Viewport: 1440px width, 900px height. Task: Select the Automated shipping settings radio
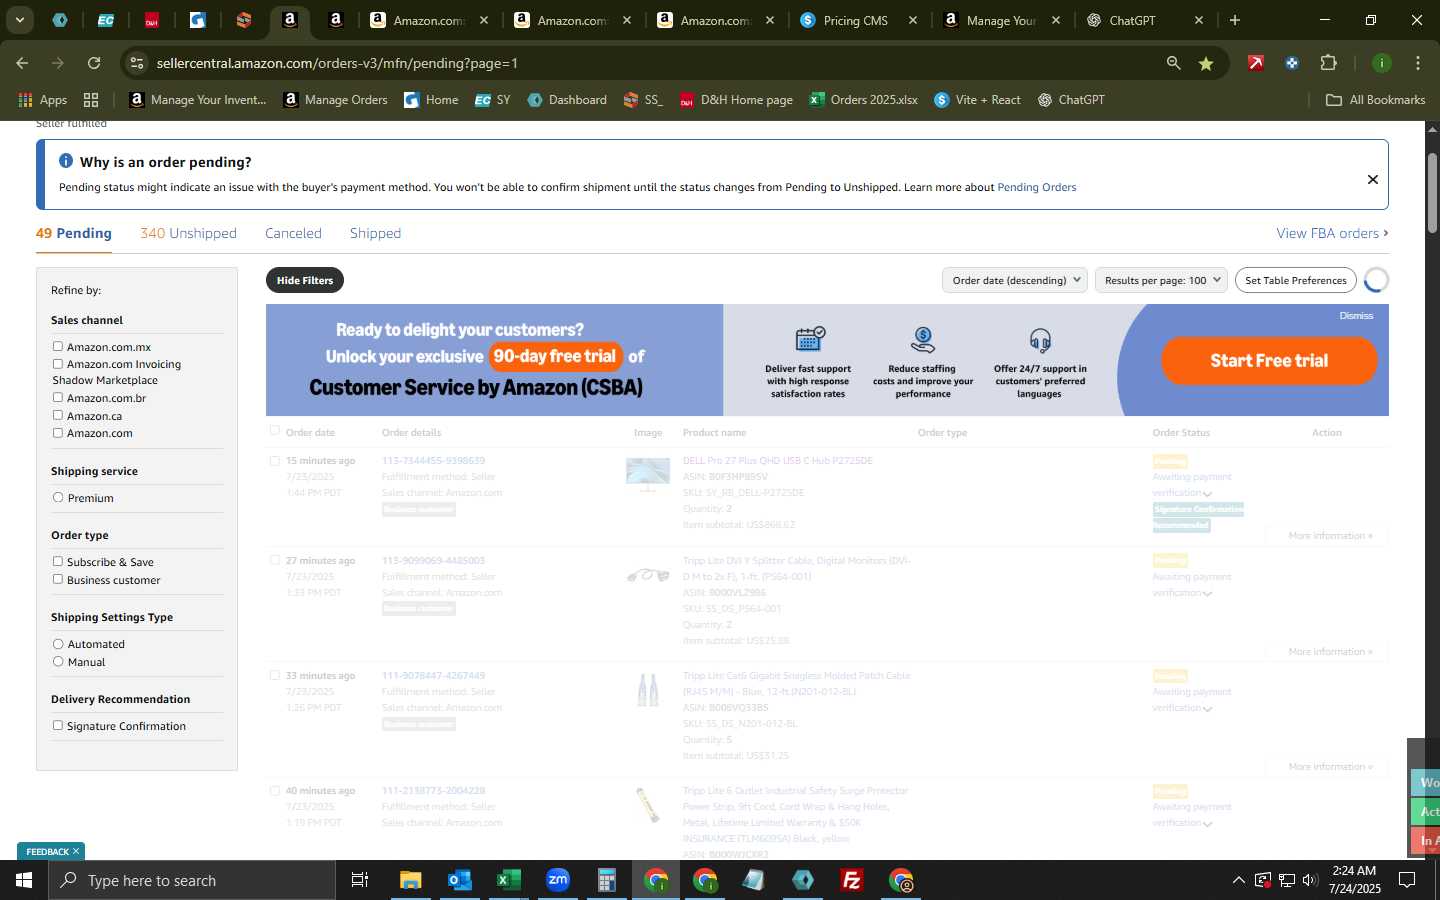click(x=58, y=644)
